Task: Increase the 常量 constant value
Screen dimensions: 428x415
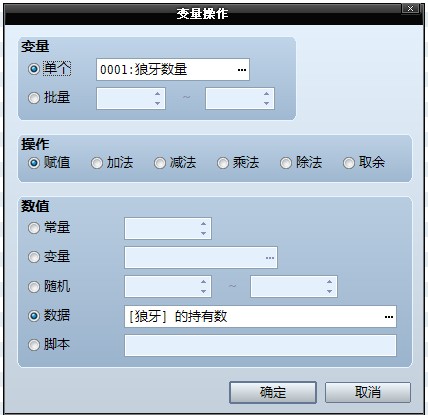Action: tap(203, 224)
